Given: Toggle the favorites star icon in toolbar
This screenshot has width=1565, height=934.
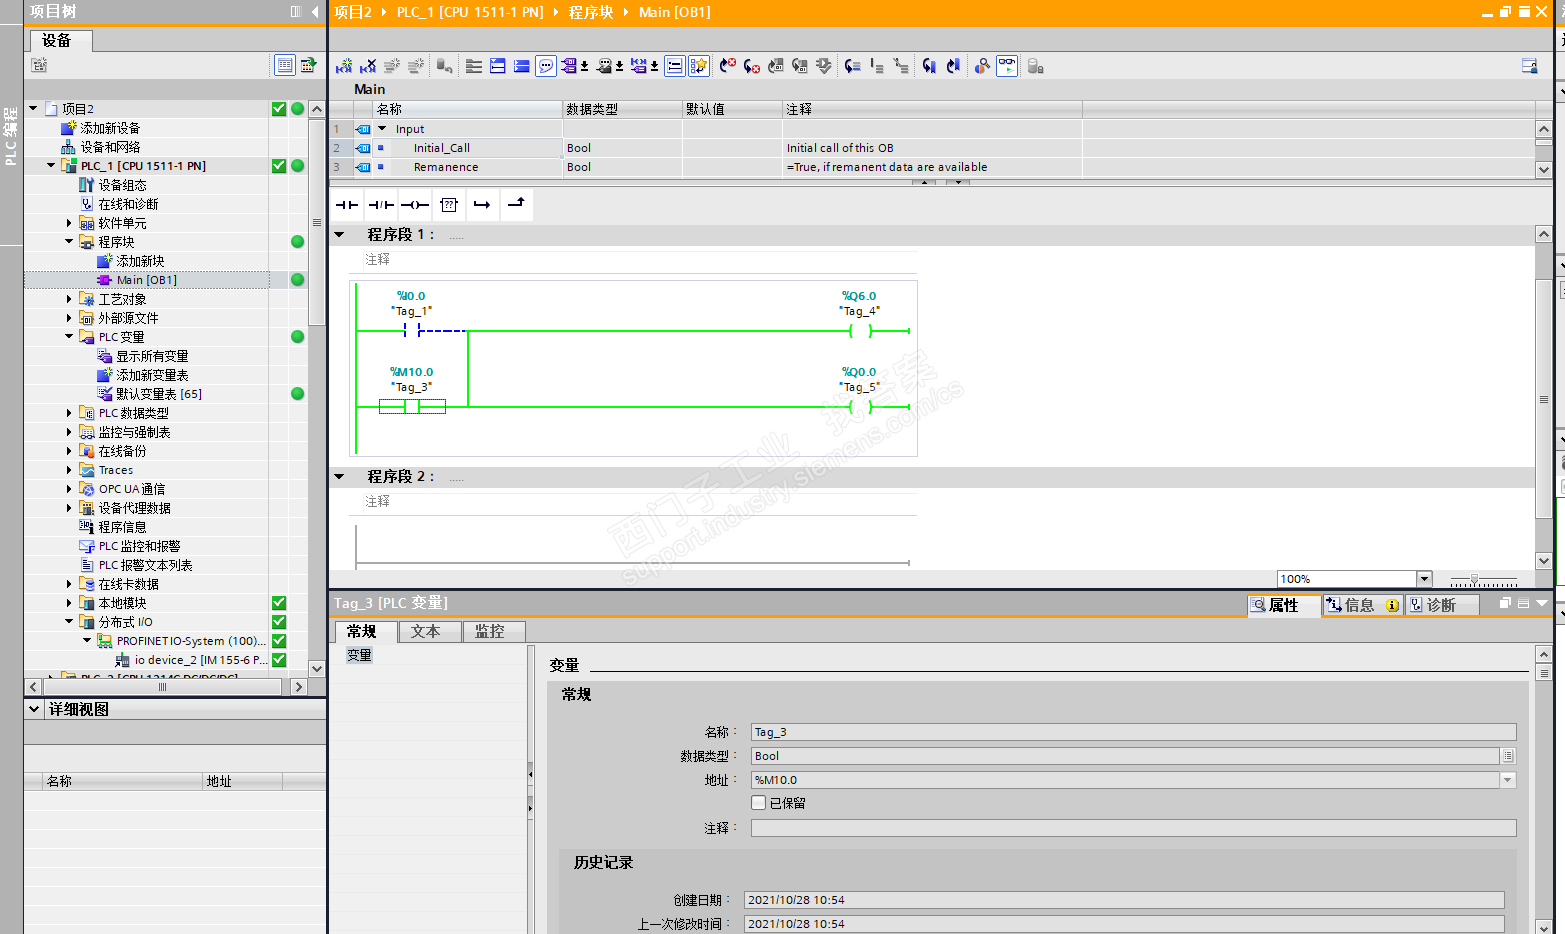Looking at the screenshot, I should click(699, 66).
